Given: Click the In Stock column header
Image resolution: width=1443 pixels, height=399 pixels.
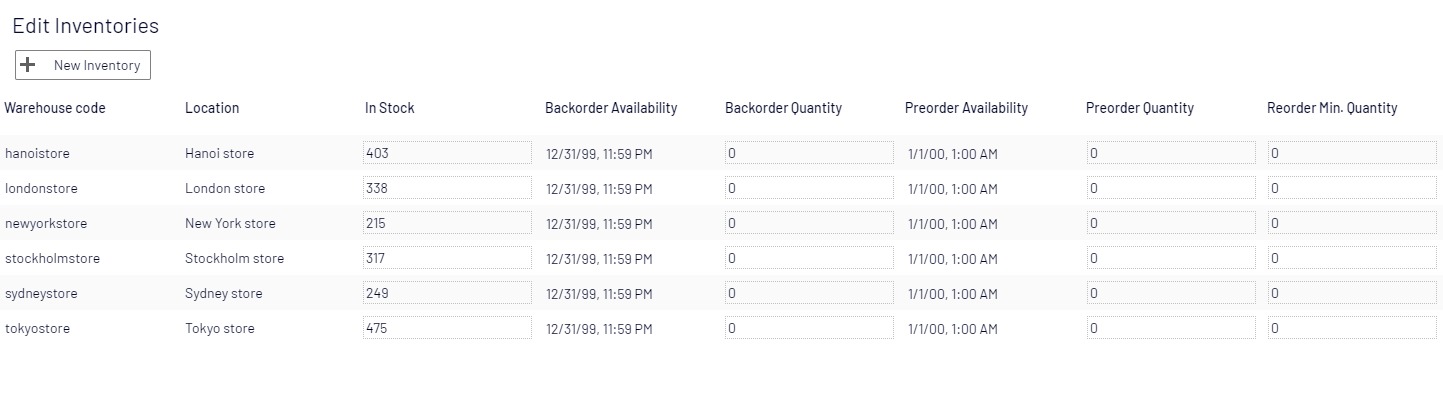Looking at the screenshot, I should tap(389, 108).
